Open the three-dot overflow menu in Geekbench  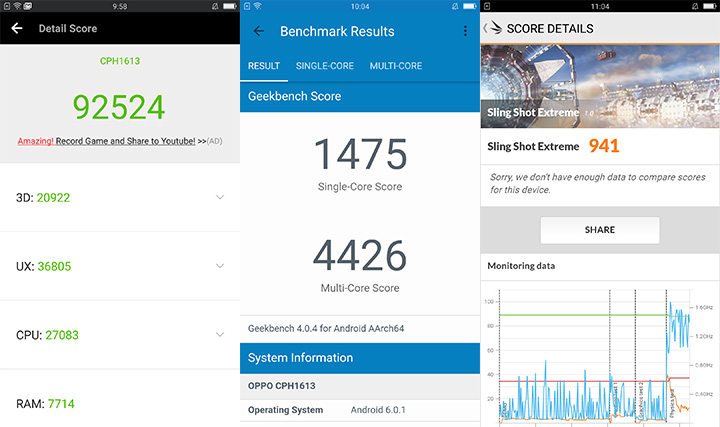click(465, 31)
